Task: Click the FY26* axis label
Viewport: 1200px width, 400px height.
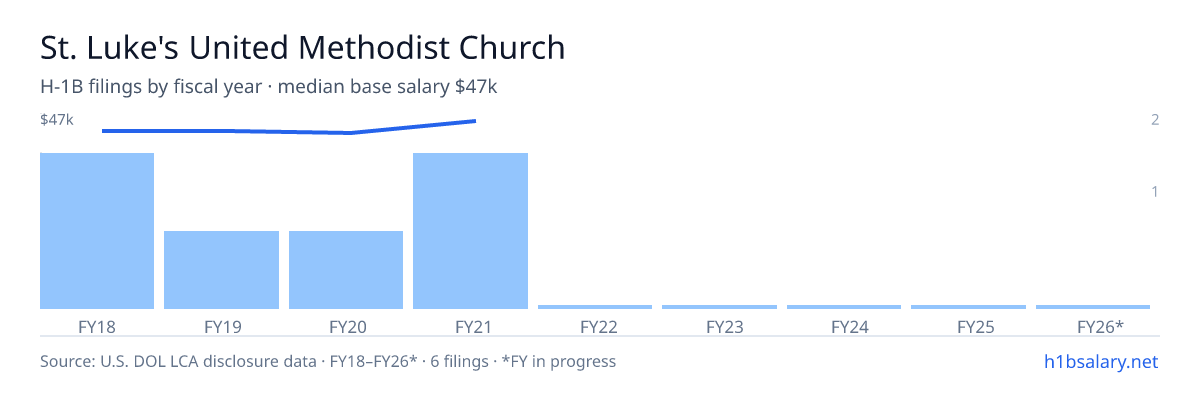Action: coord(1100,326)
